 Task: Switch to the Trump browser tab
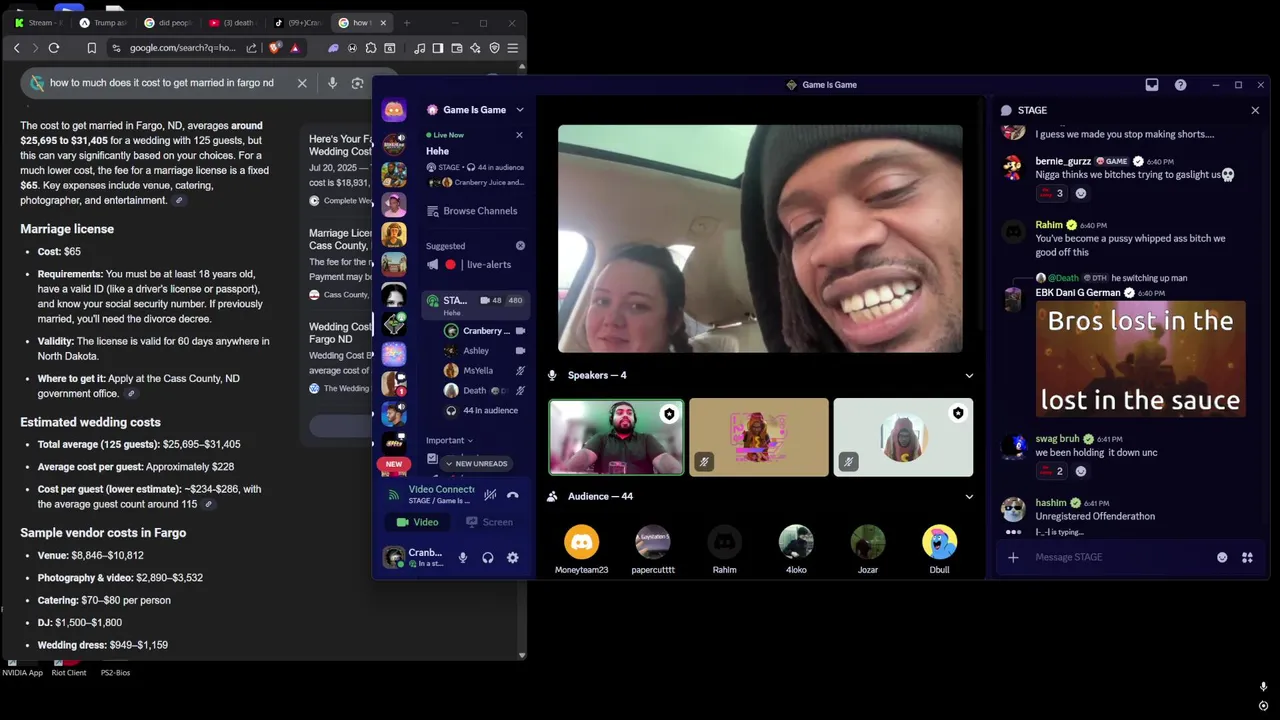(103, 23)
